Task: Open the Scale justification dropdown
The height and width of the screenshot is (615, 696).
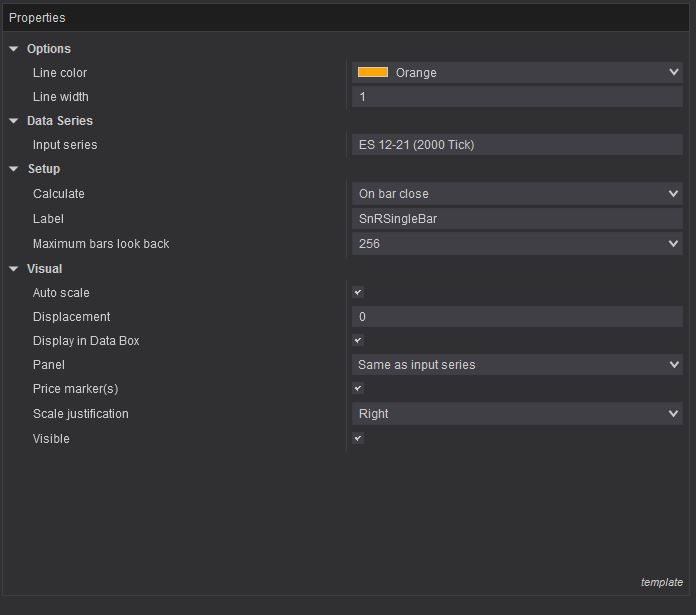Action: [673, 414]
